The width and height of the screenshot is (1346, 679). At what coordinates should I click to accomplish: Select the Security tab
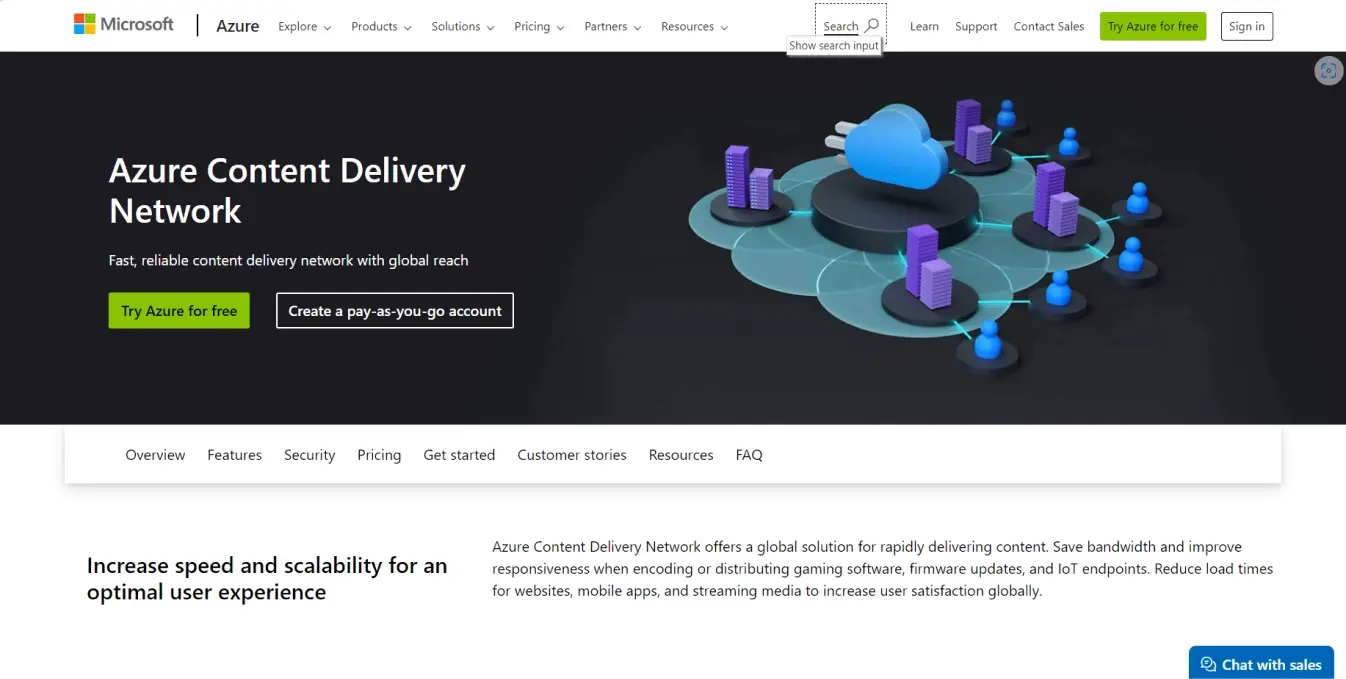click(309, 455)
